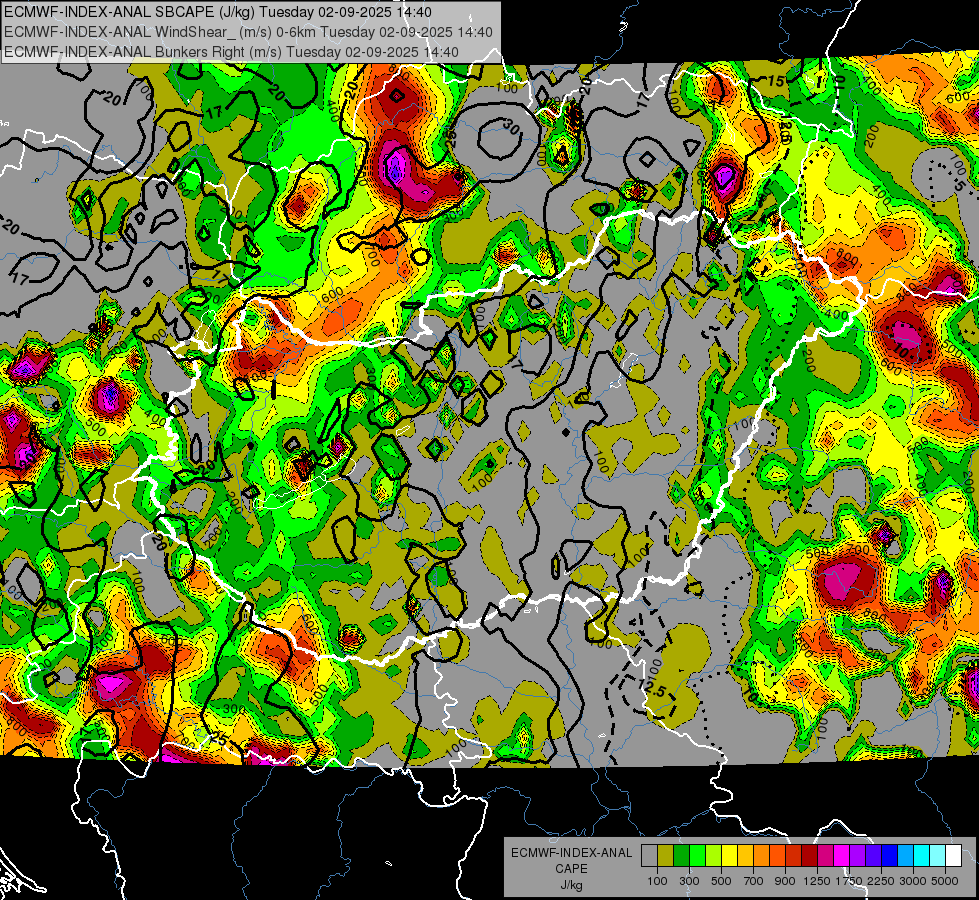Click the SBCAPE (J/kg) title line
Screen dimensions: 979x900
point(218,12)
